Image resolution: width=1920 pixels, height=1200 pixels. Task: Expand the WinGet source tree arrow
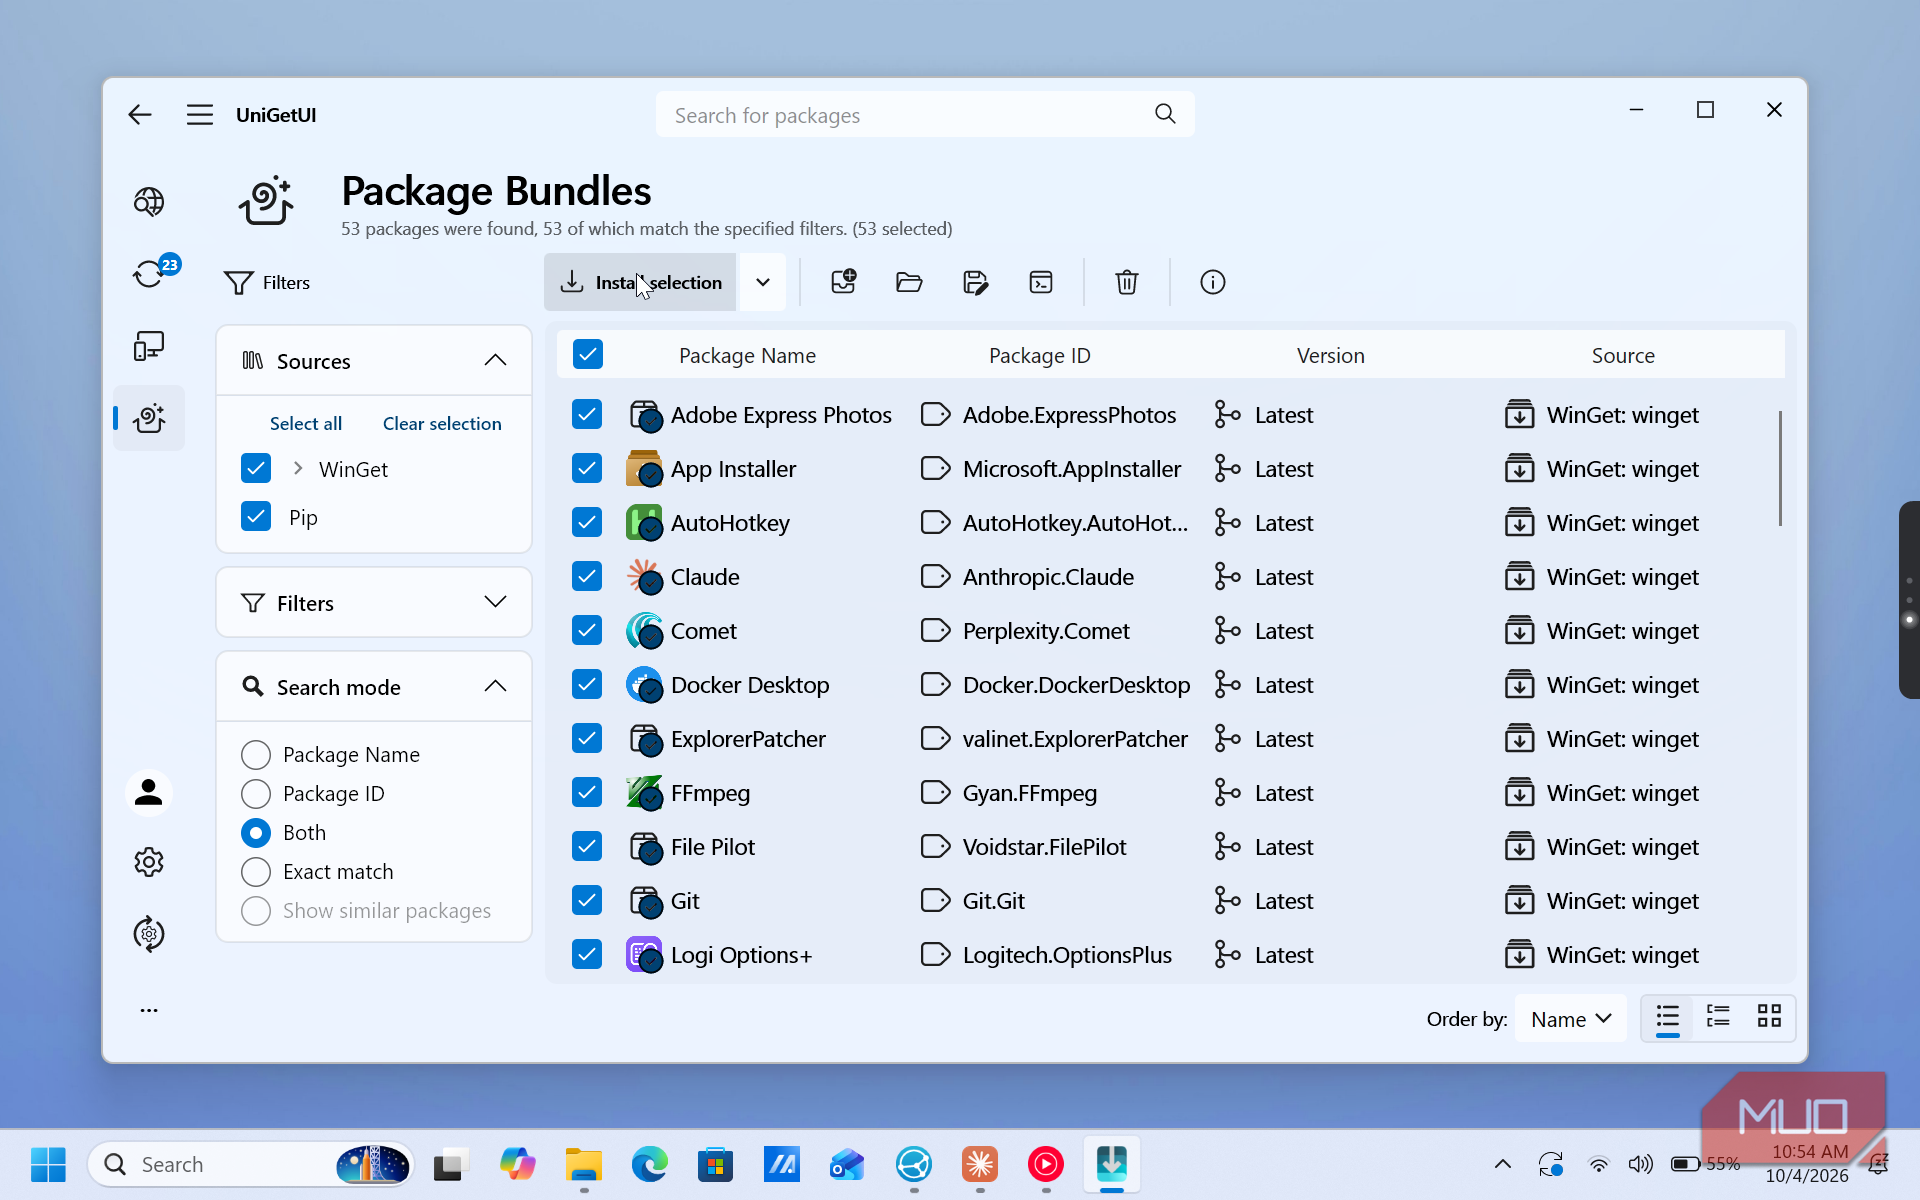tap(297, 468)
